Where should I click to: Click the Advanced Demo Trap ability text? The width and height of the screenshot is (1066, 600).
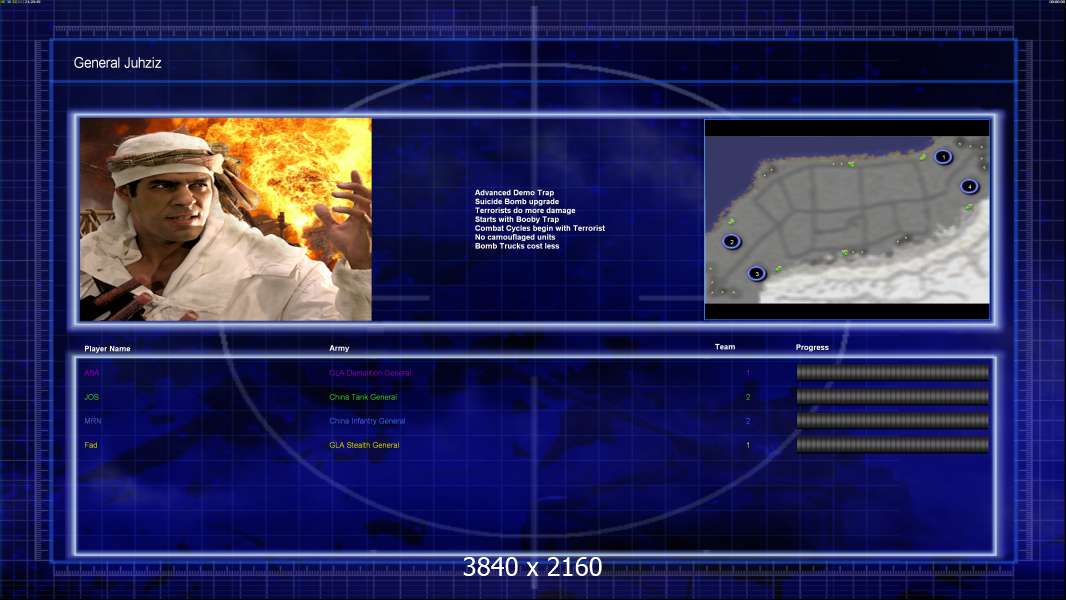515,193
